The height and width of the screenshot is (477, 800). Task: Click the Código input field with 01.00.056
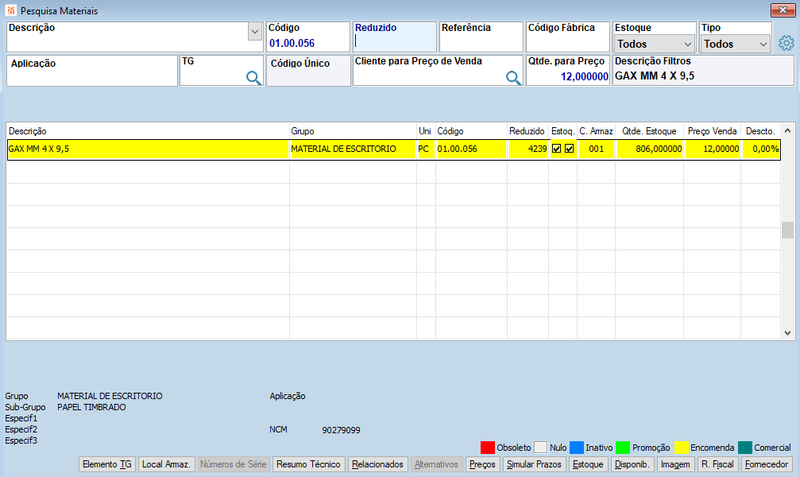[308, 37]
